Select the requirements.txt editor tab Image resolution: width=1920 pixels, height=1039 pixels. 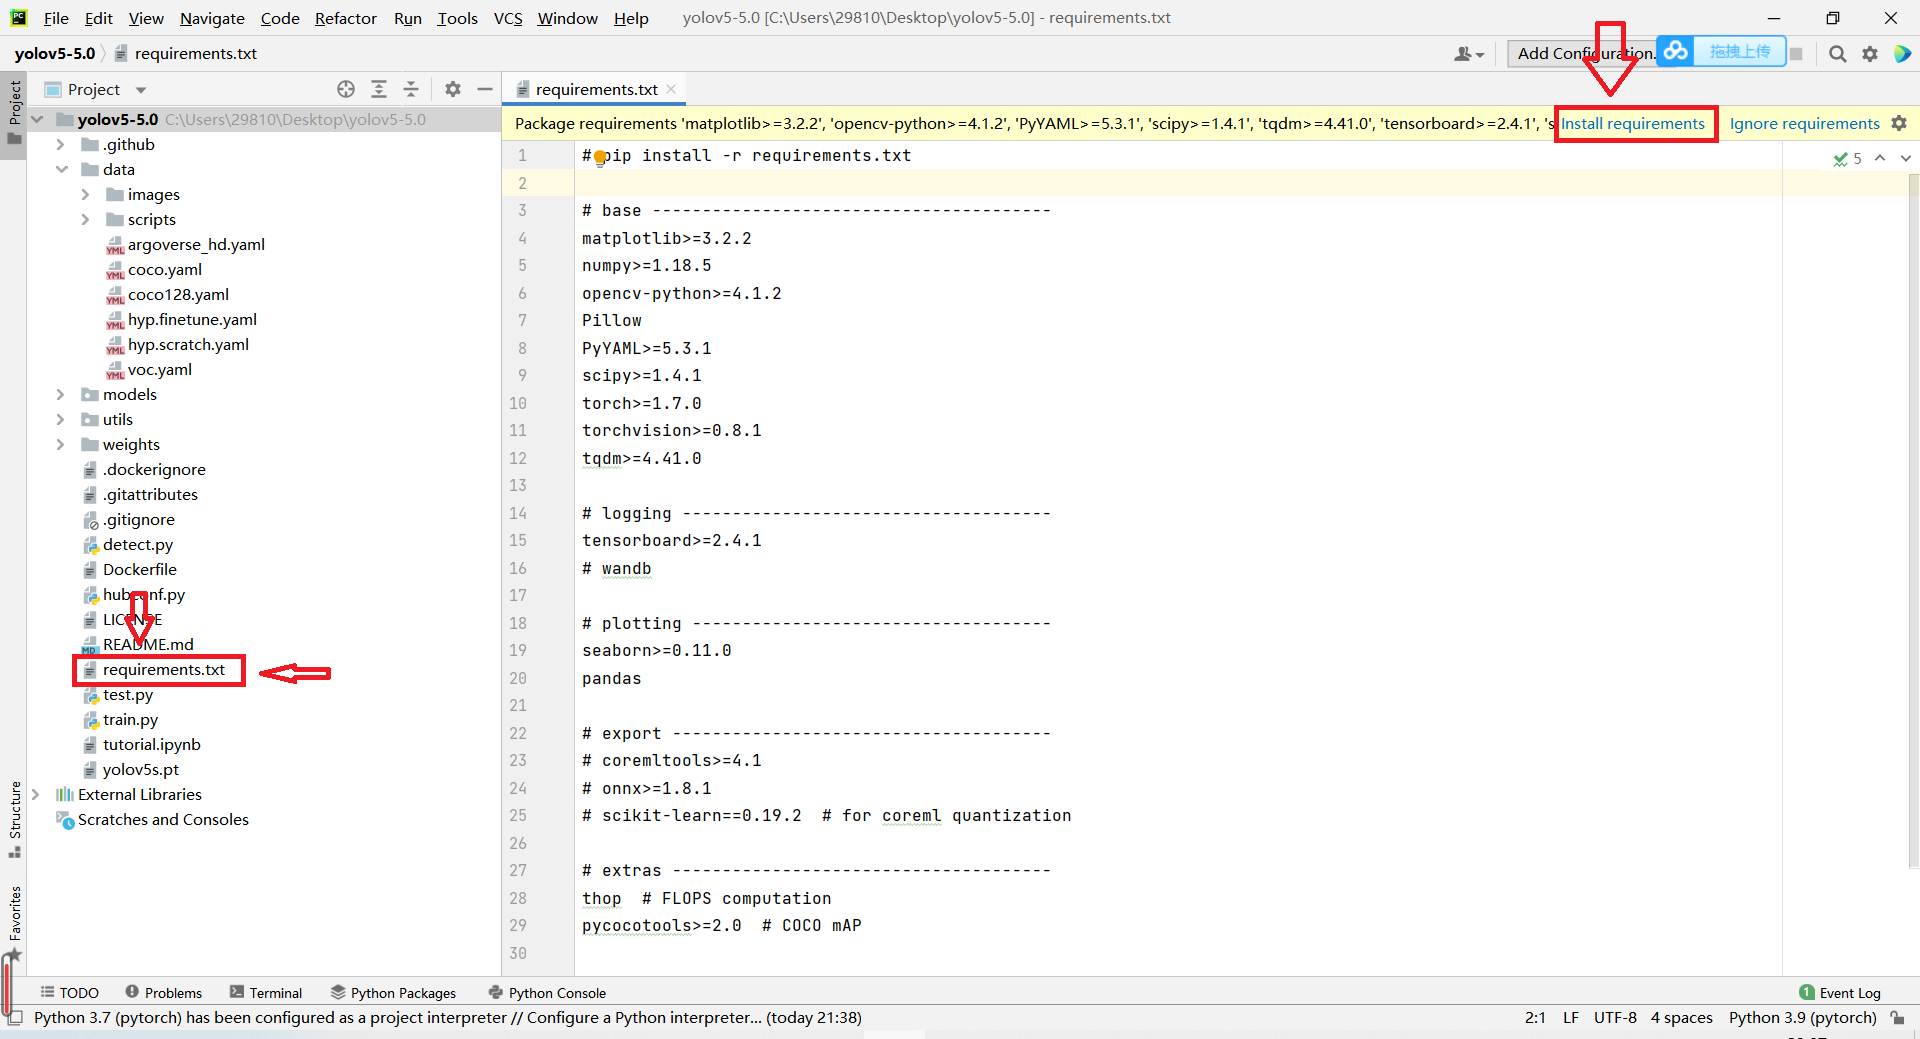[x=596, y=89]
